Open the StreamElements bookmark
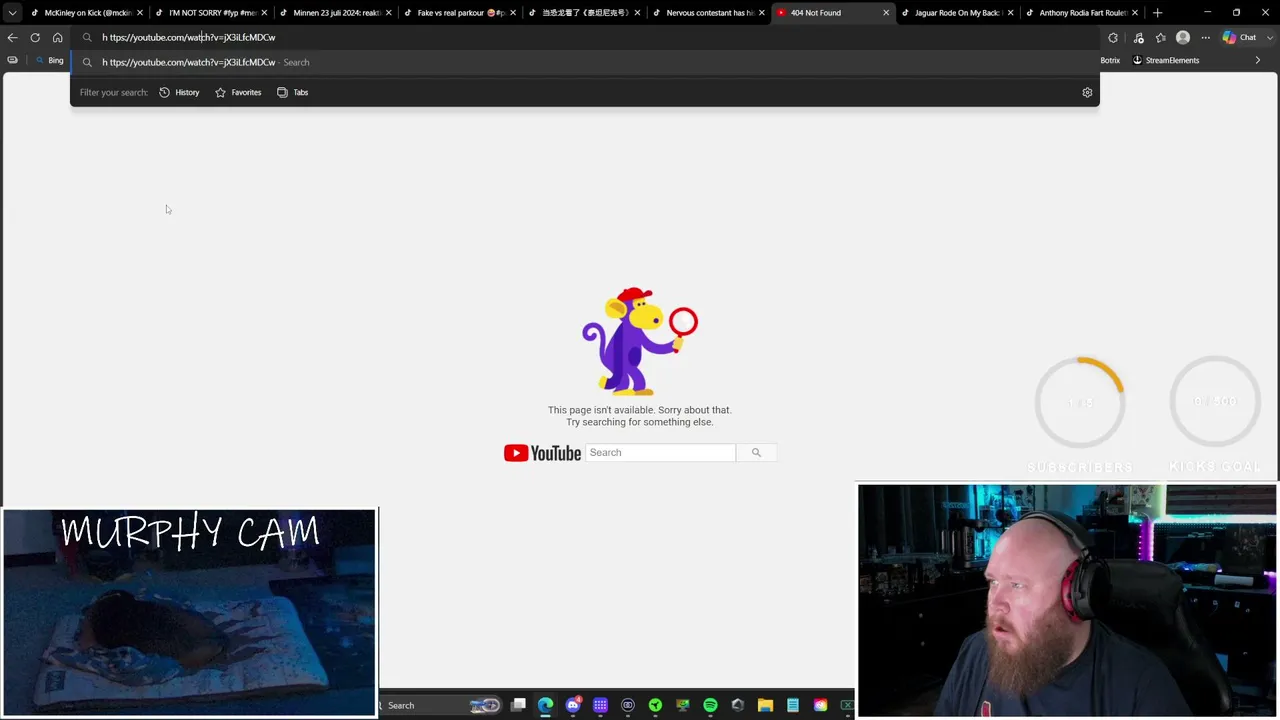This screenshot has height=720, width=1280. (x=1165, y=60)
